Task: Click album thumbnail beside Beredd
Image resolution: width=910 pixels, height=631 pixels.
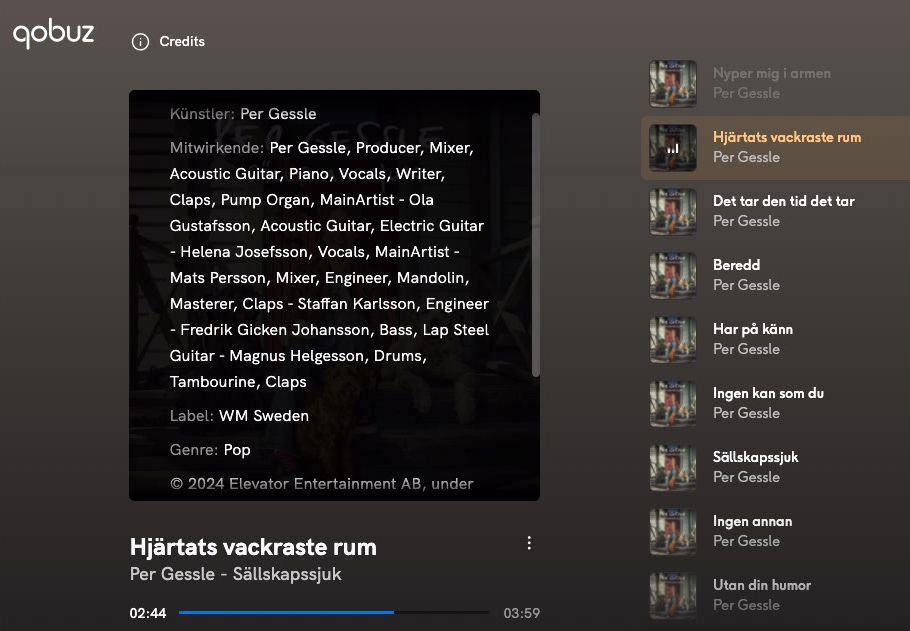Action: (673, 276)
